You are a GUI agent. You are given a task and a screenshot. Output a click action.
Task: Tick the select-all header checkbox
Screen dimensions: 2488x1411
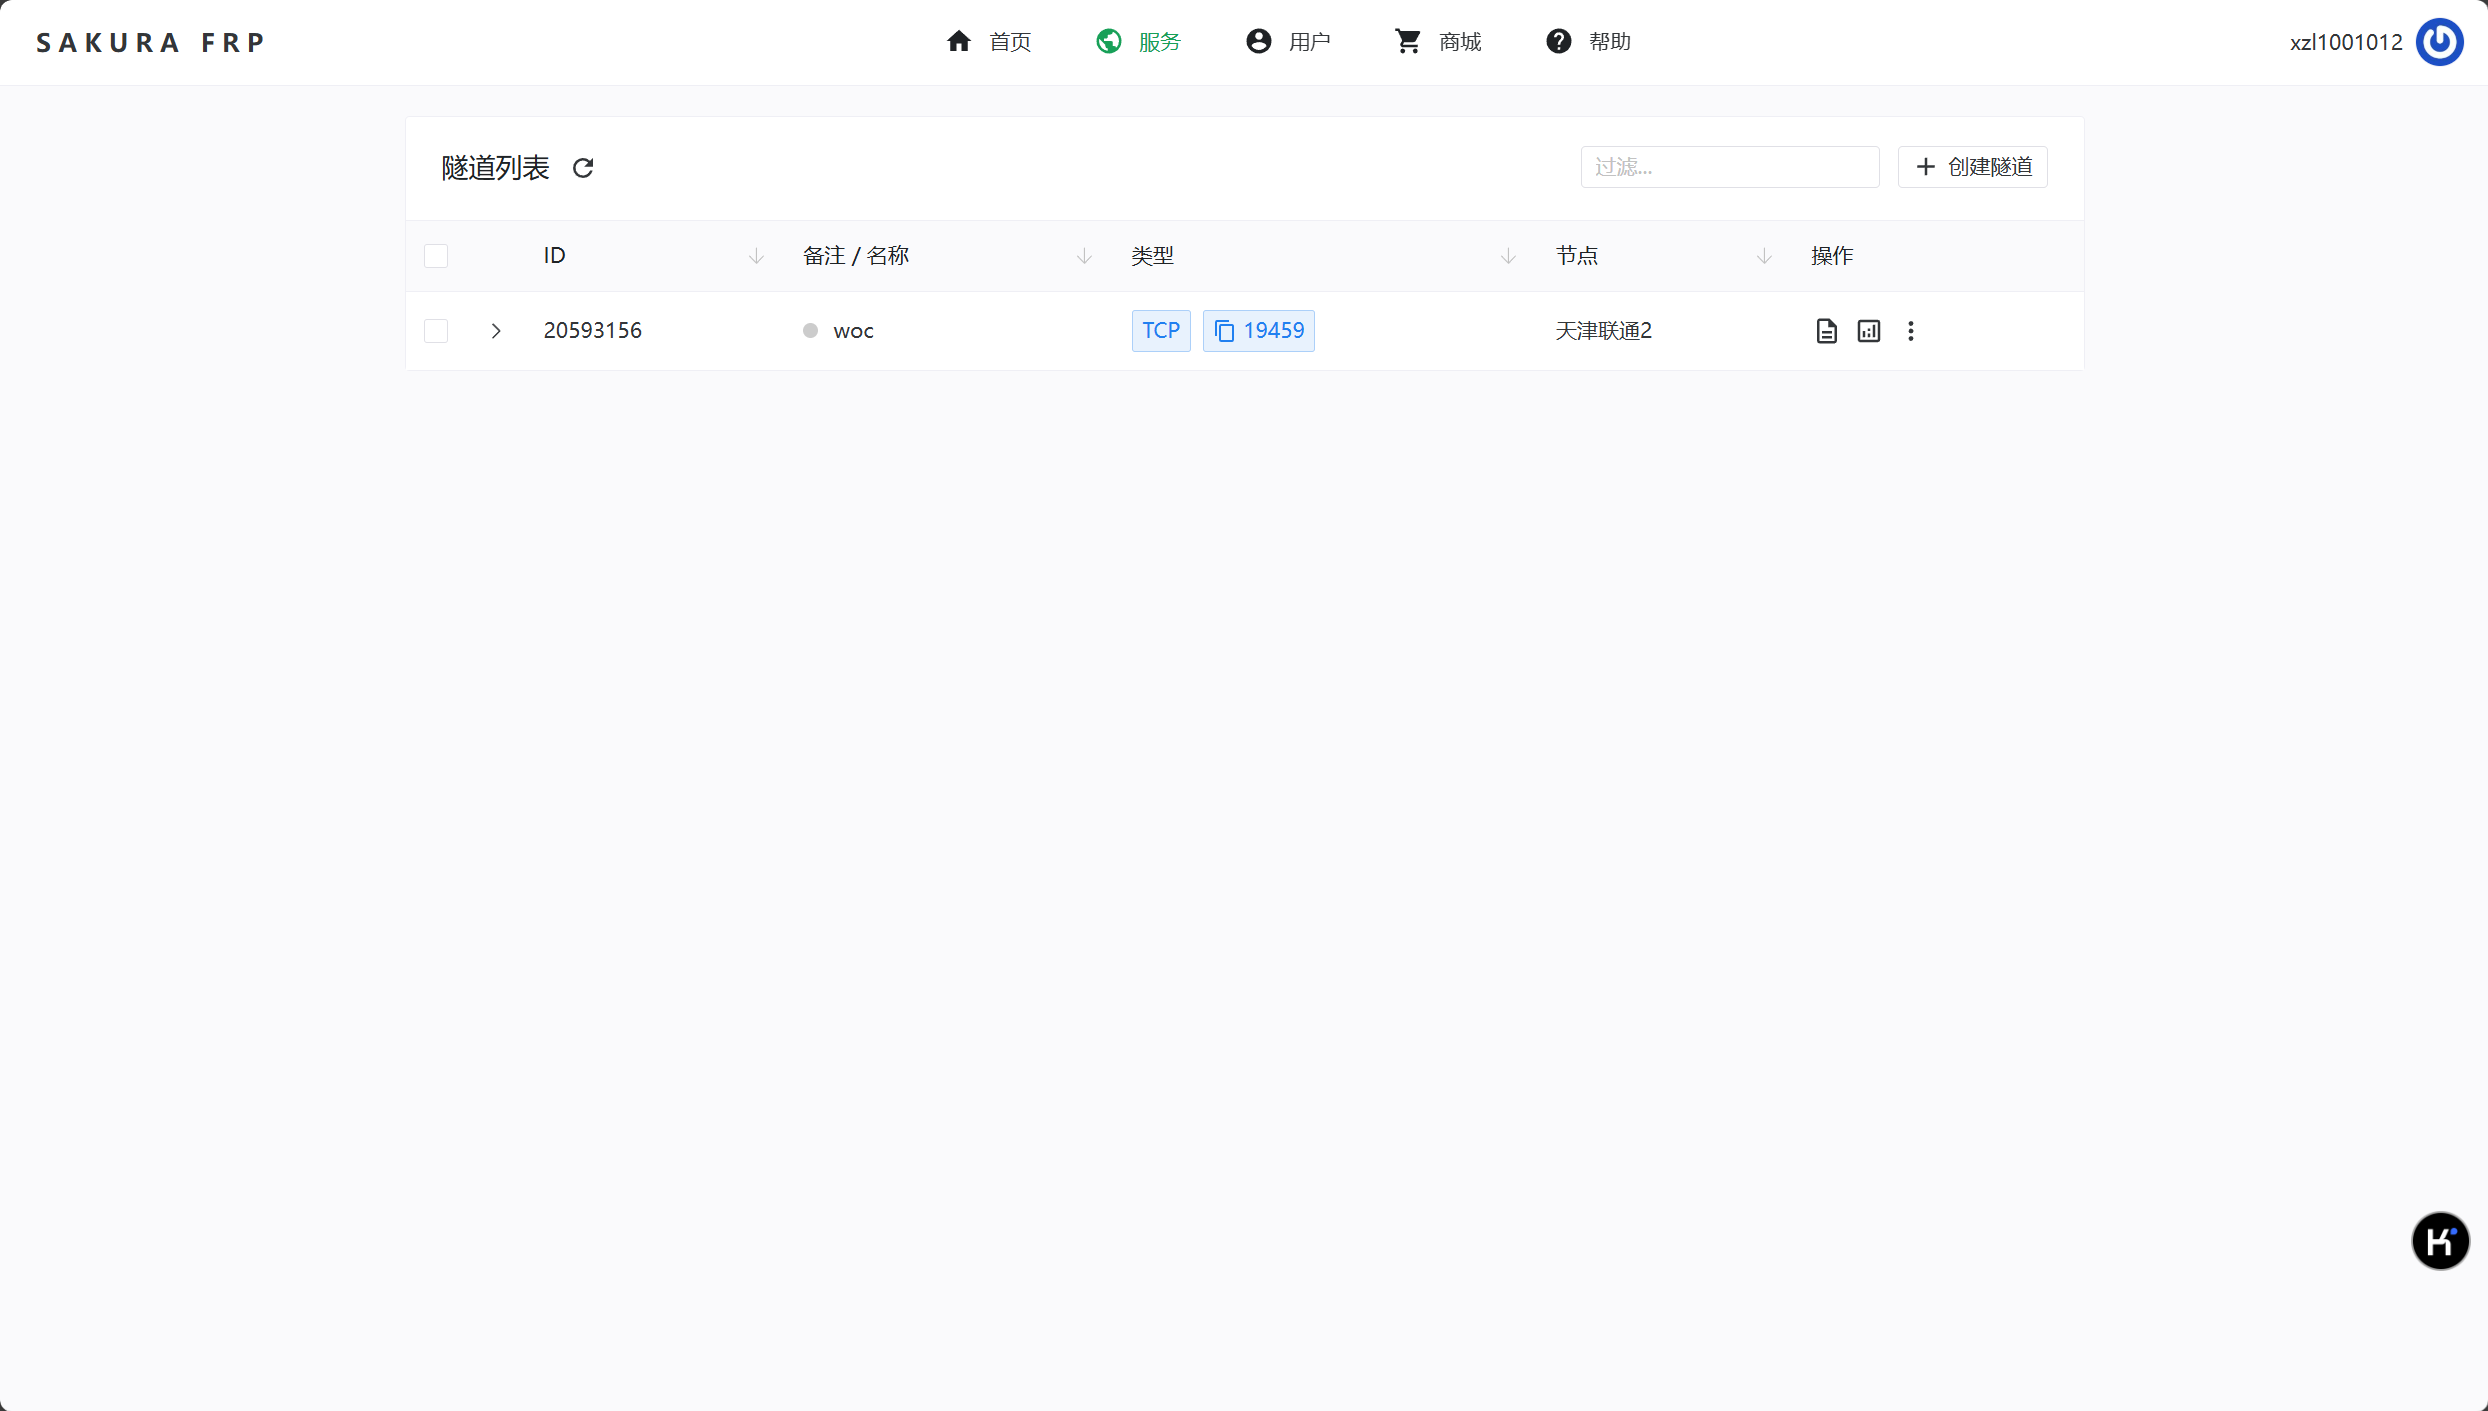pyautogui.click(x=436, y=256)
